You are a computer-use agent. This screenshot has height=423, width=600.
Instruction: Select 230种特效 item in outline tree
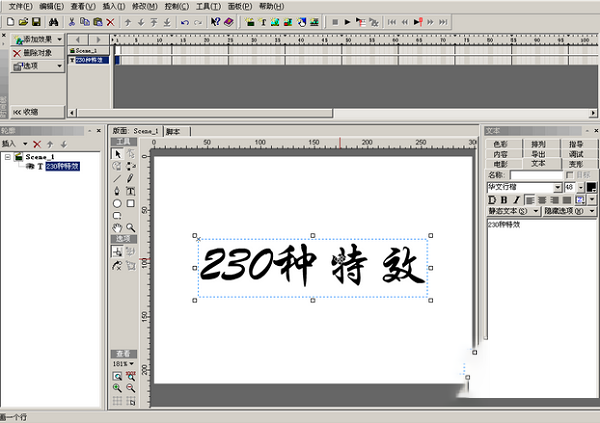tap(62, 166)
